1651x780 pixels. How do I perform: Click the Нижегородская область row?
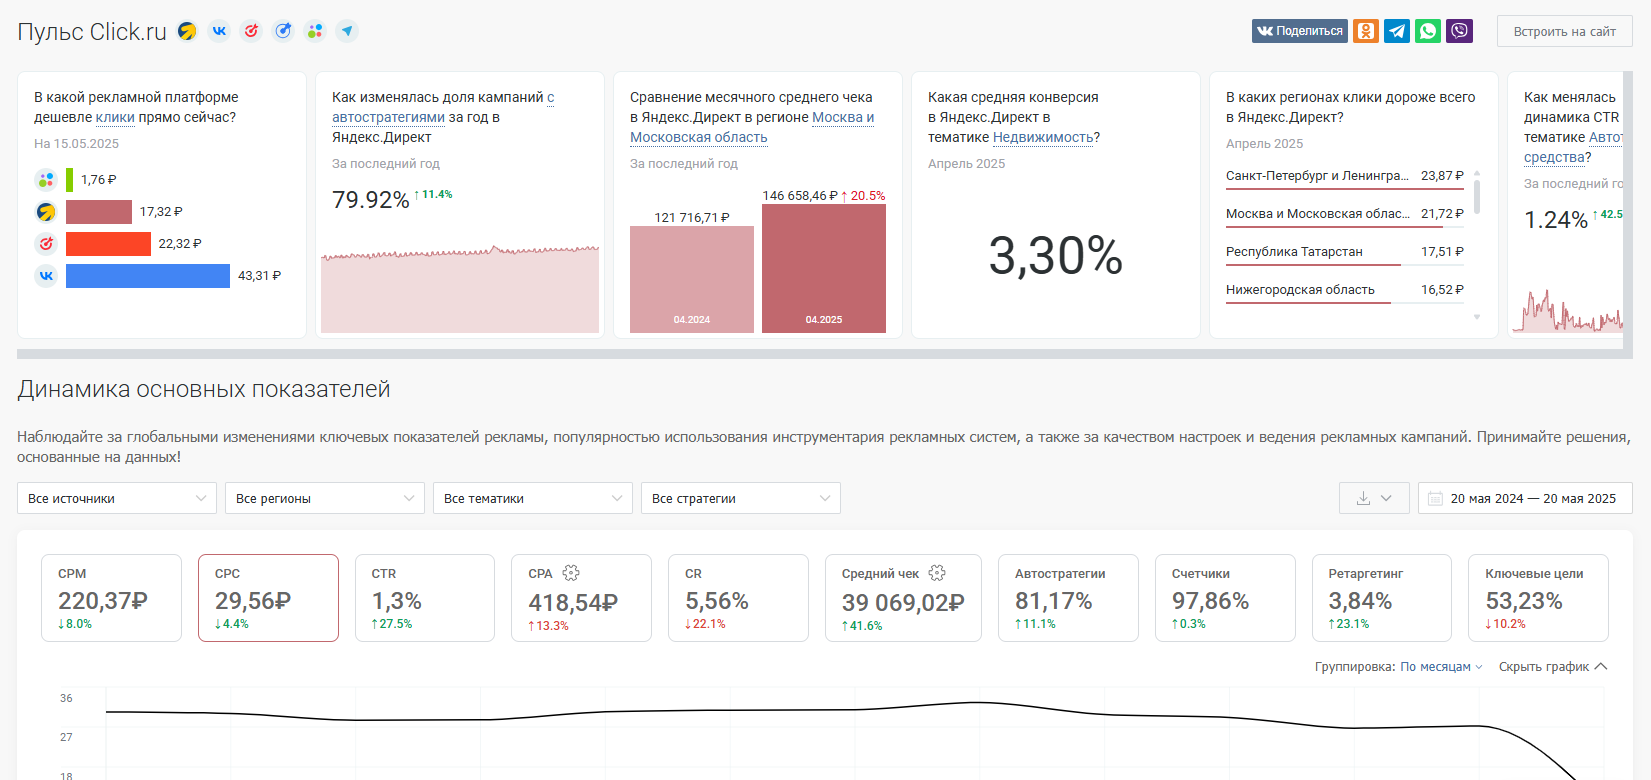click(x=1345, y=290)
